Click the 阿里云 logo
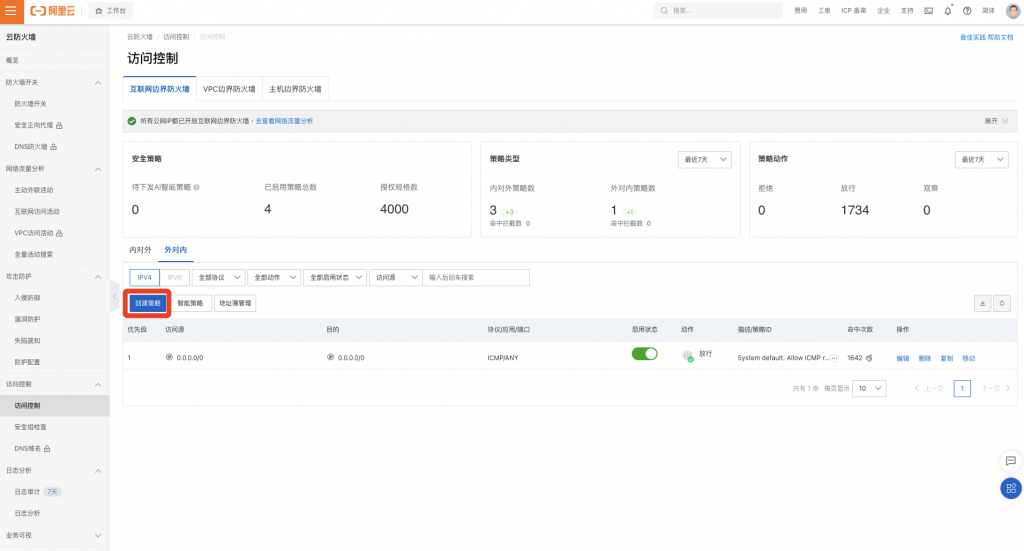This screenshot has height=551, width=1024. 53,11
